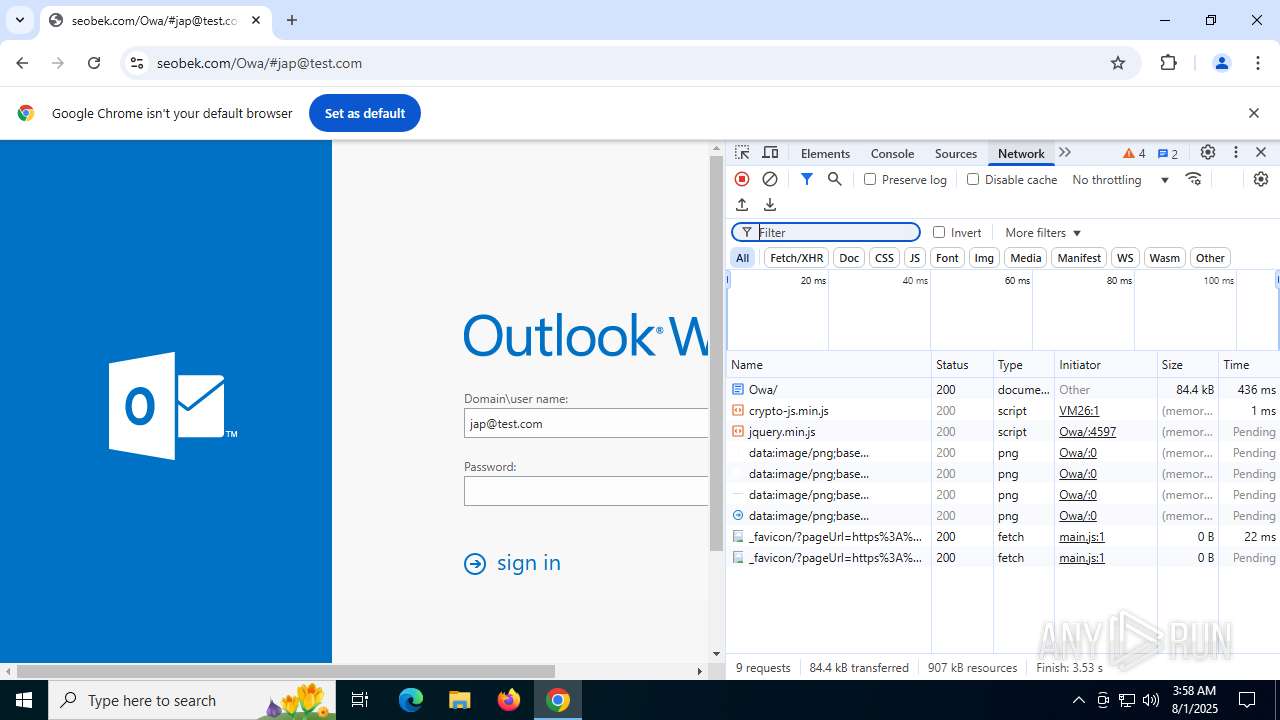Viewport: 1280px width, 720px height.
Task: Select the Network tab
Action: coord(1021,153)
